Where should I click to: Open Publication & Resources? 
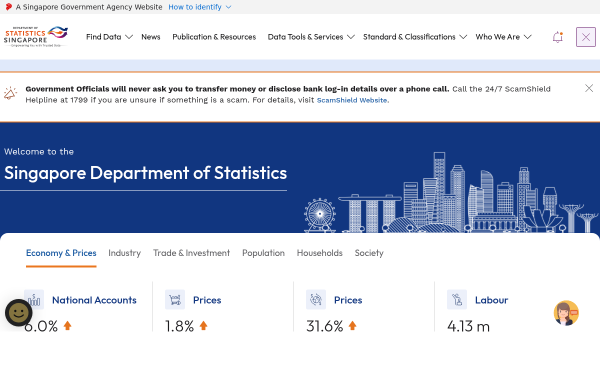214,37
